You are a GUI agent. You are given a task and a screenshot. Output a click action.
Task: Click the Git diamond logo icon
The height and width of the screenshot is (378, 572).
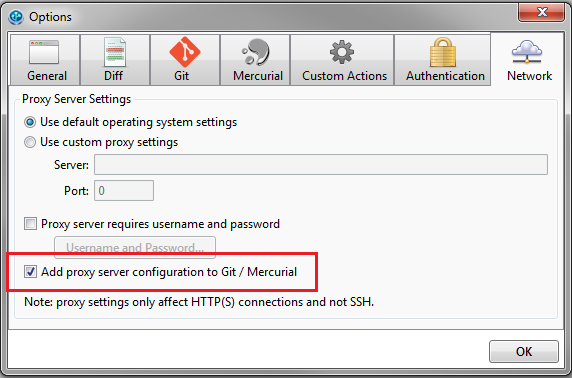point(185,52)
